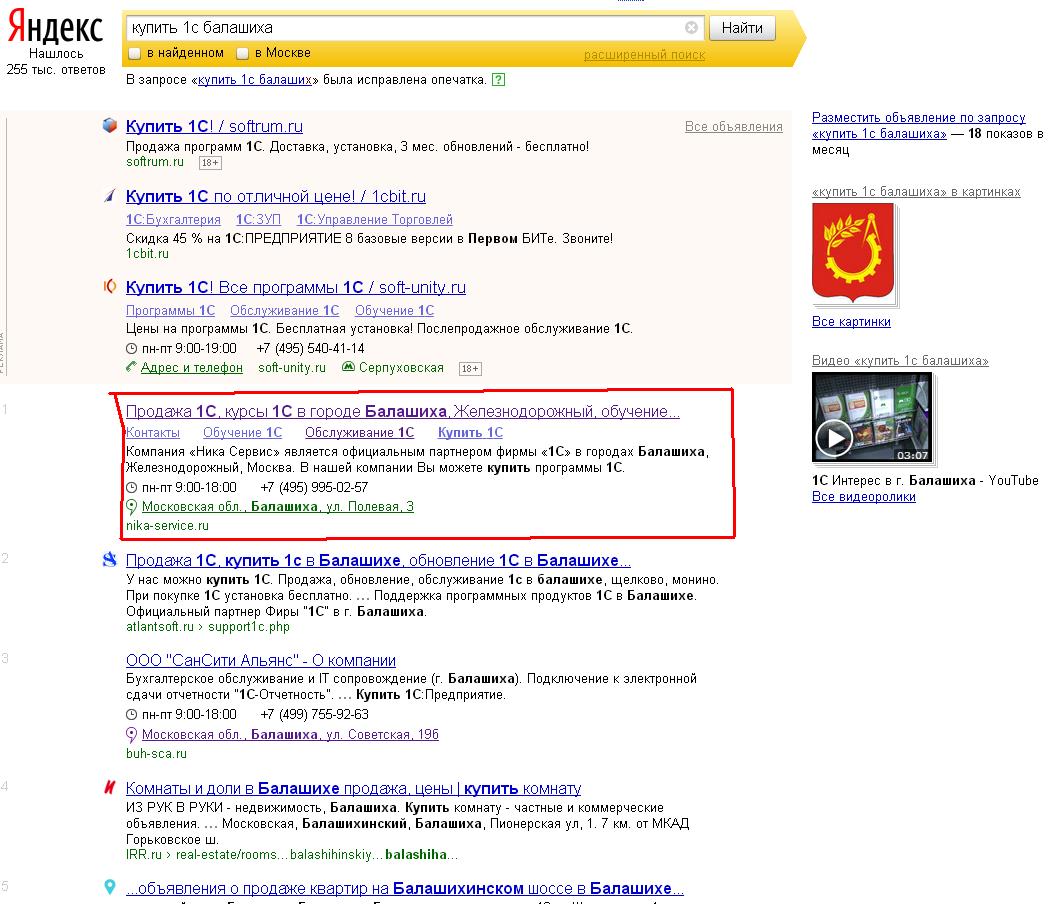
Task: Click the 18+ badge next to Серпуховская
Action: coord(470,369)
